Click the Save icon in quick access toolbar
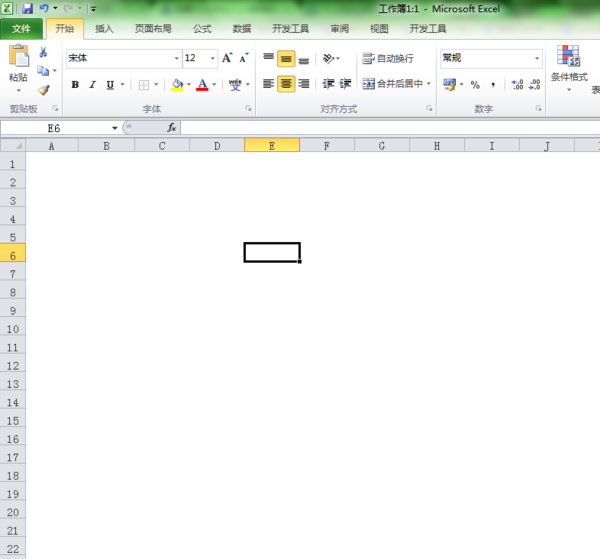Viewport: 600px width, 559px height. pyautogui.click(x=27, y=8)
